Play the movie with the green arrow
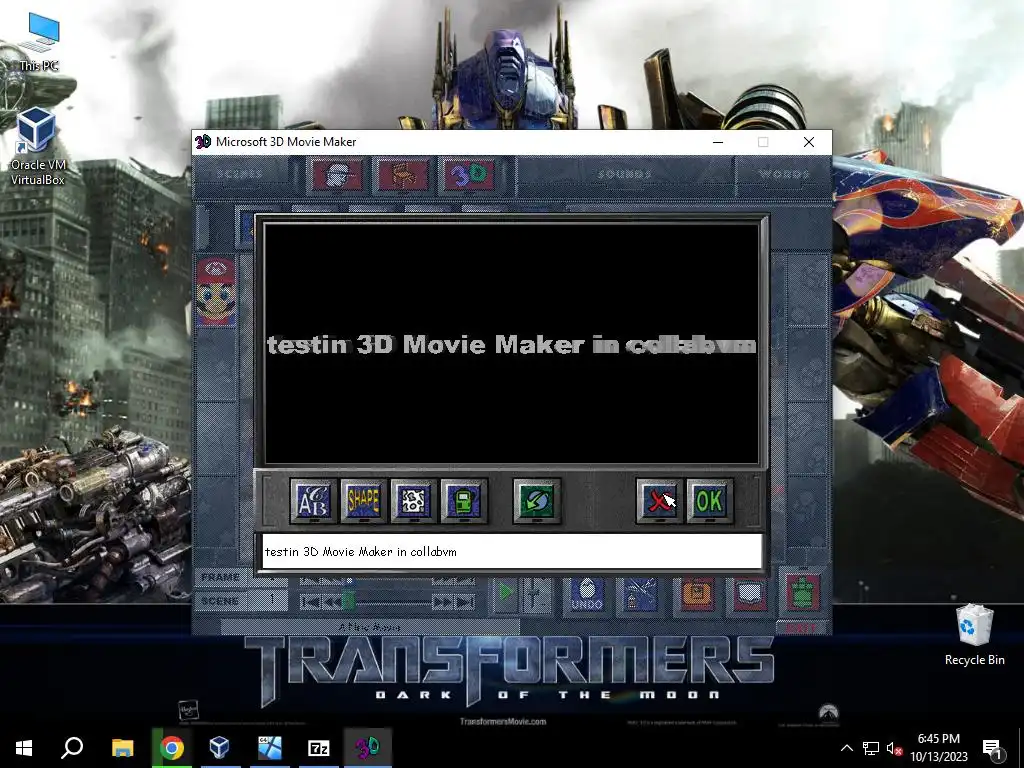Image resolution: width=1024 pixels, height=768 pixels. tap(505, 593)
